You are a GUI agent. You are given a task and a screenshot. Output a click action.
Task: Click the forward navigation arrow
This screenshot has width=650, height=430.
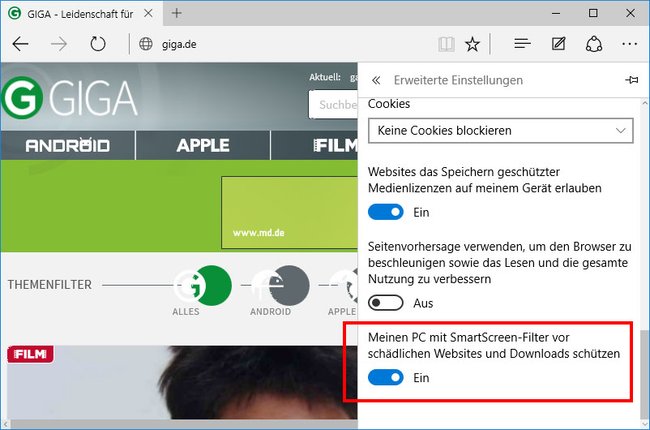coord(59,44)
